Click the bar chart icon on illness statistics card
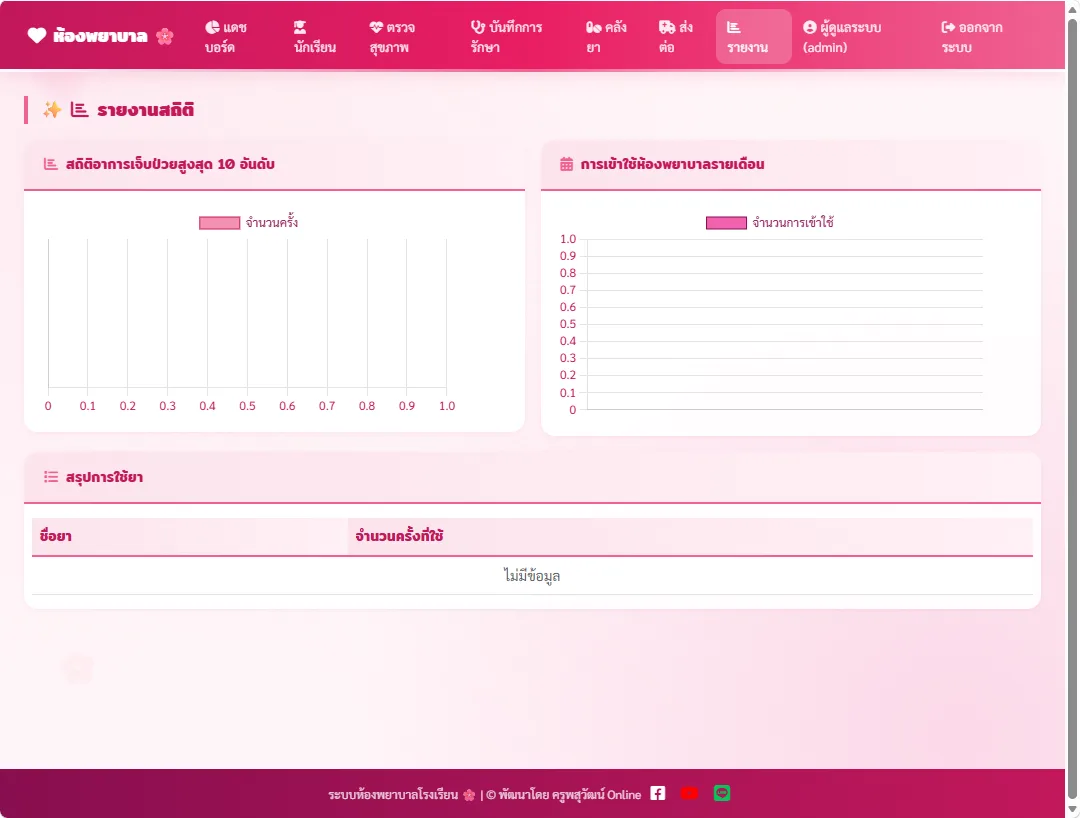Viewport: 1080px width, 818px height. 50,164
